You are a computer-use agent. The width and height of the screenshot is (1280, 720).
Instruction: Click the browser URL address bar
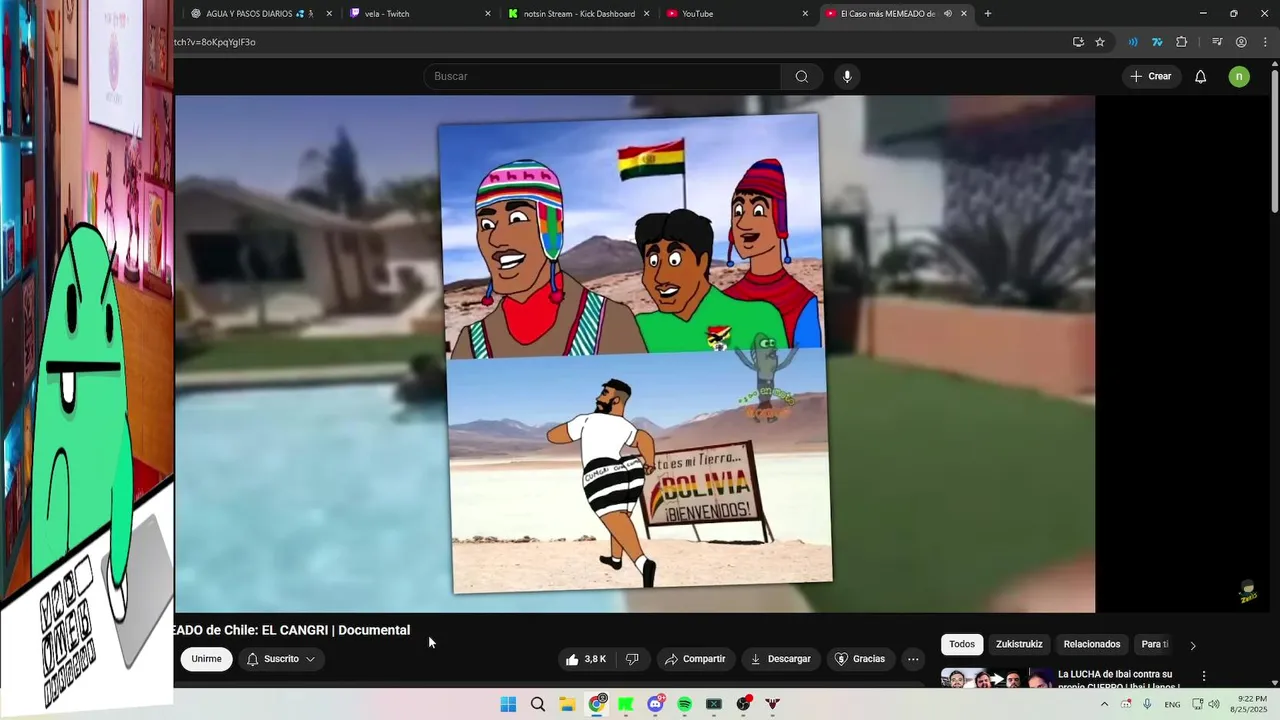(615, 42)
